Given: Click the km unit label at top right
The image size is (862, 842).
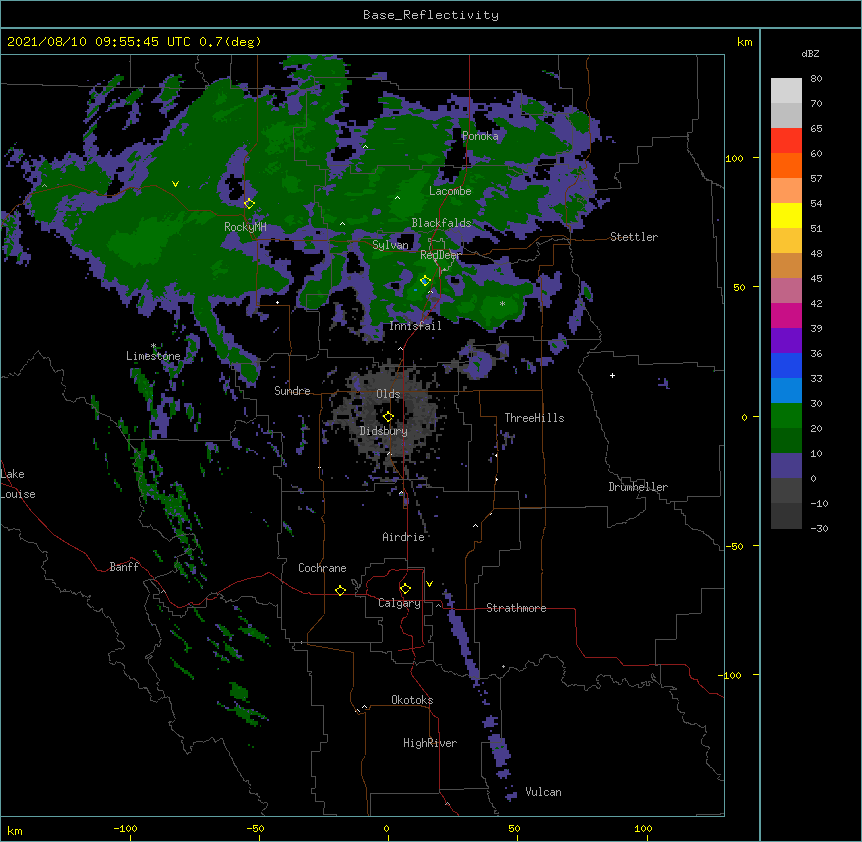Looking at the screenshot, I should coord(744,42).
